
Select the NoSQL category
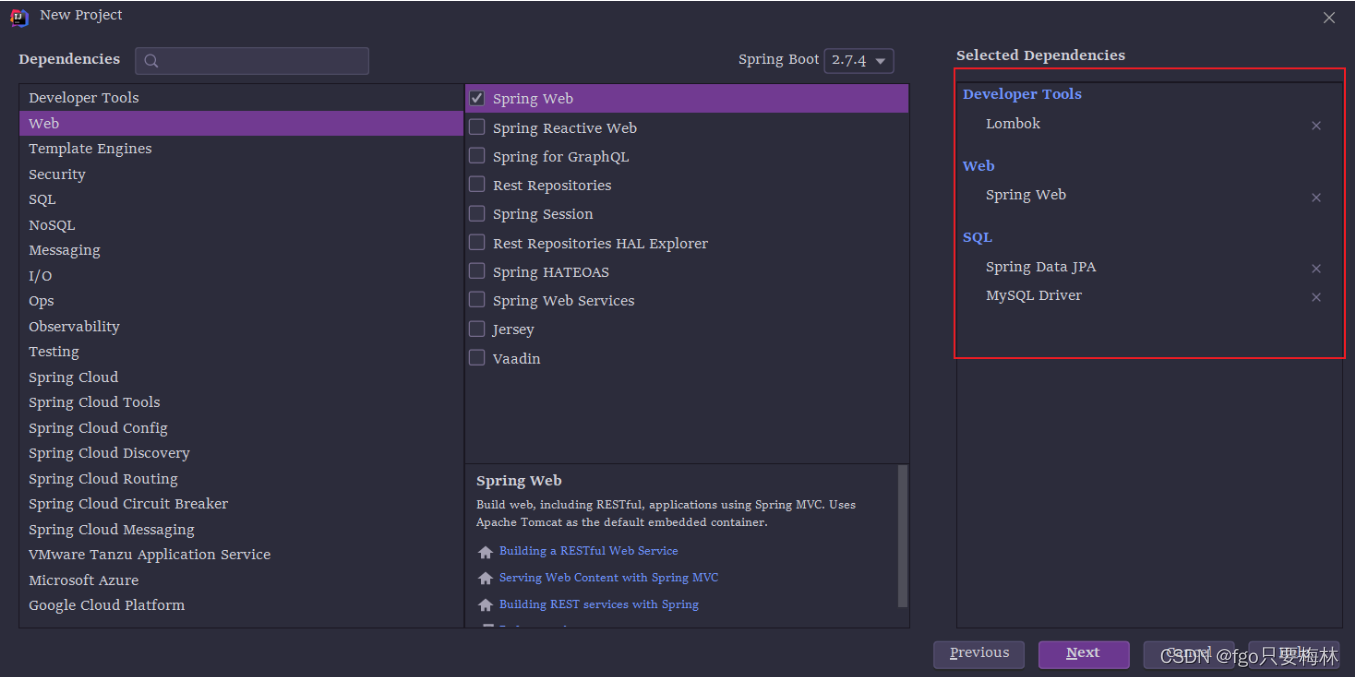coord(241,225)
